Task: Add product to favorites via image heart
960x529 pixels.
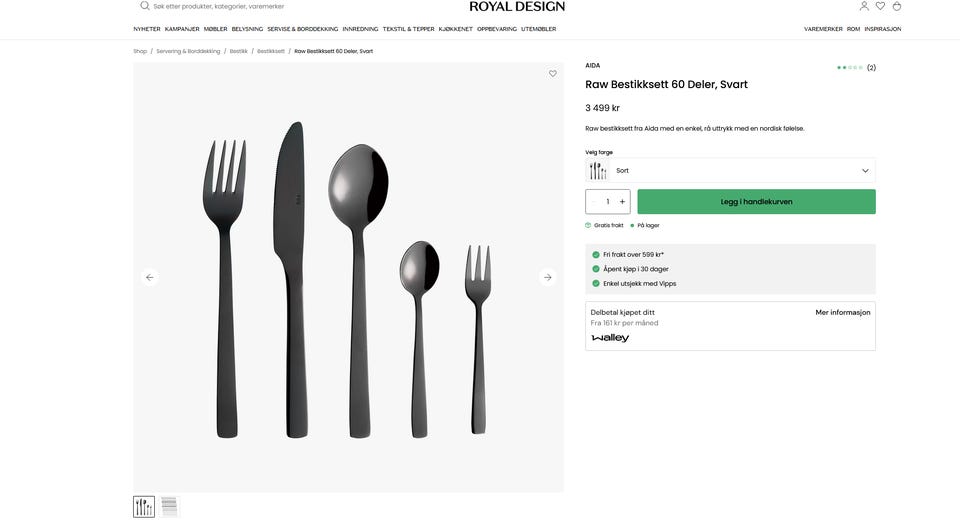Action: pyautogui.click(x=553, y=73)
